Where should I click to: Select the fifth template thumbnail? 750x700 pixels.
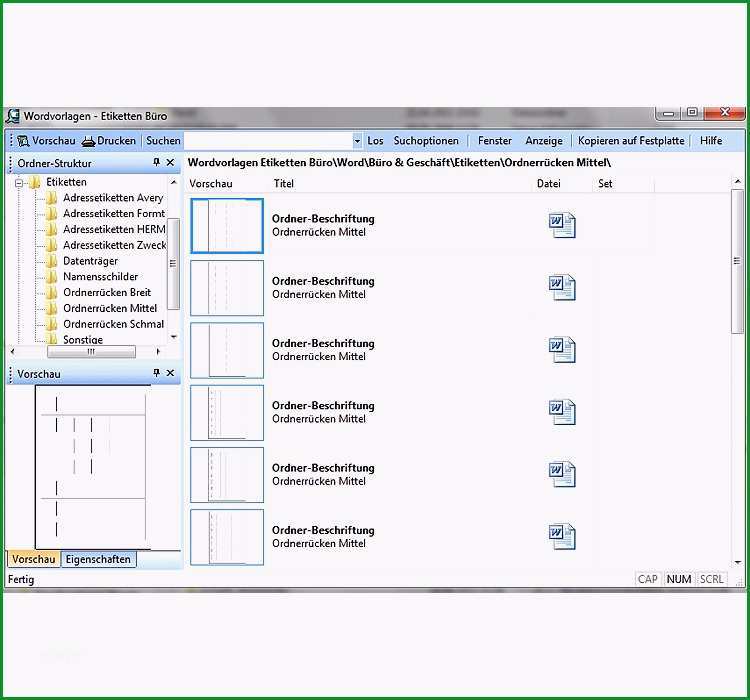click(x=227, y=475)
